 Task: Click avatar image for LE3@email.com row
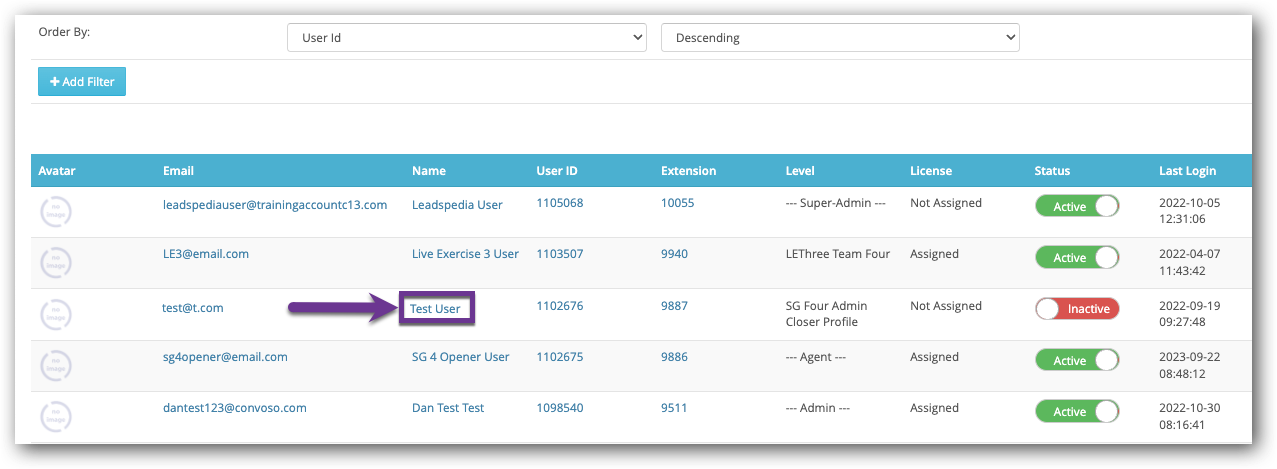pos(56,263)
